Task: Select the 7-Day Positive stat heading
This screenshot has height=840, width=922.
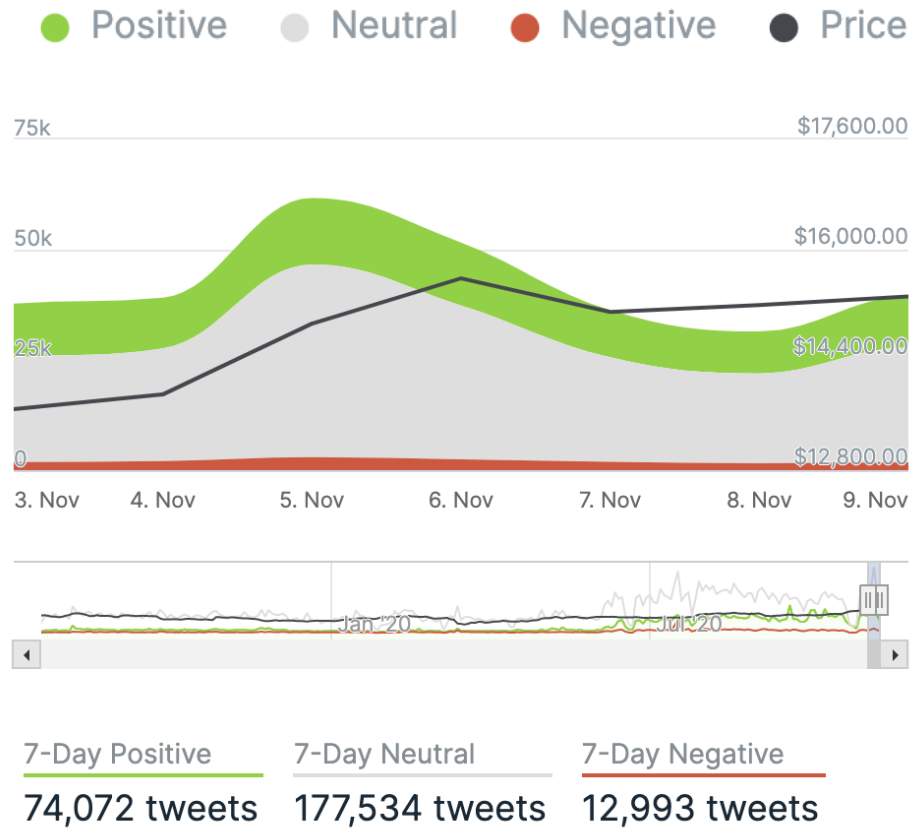Action: [118, 754]
